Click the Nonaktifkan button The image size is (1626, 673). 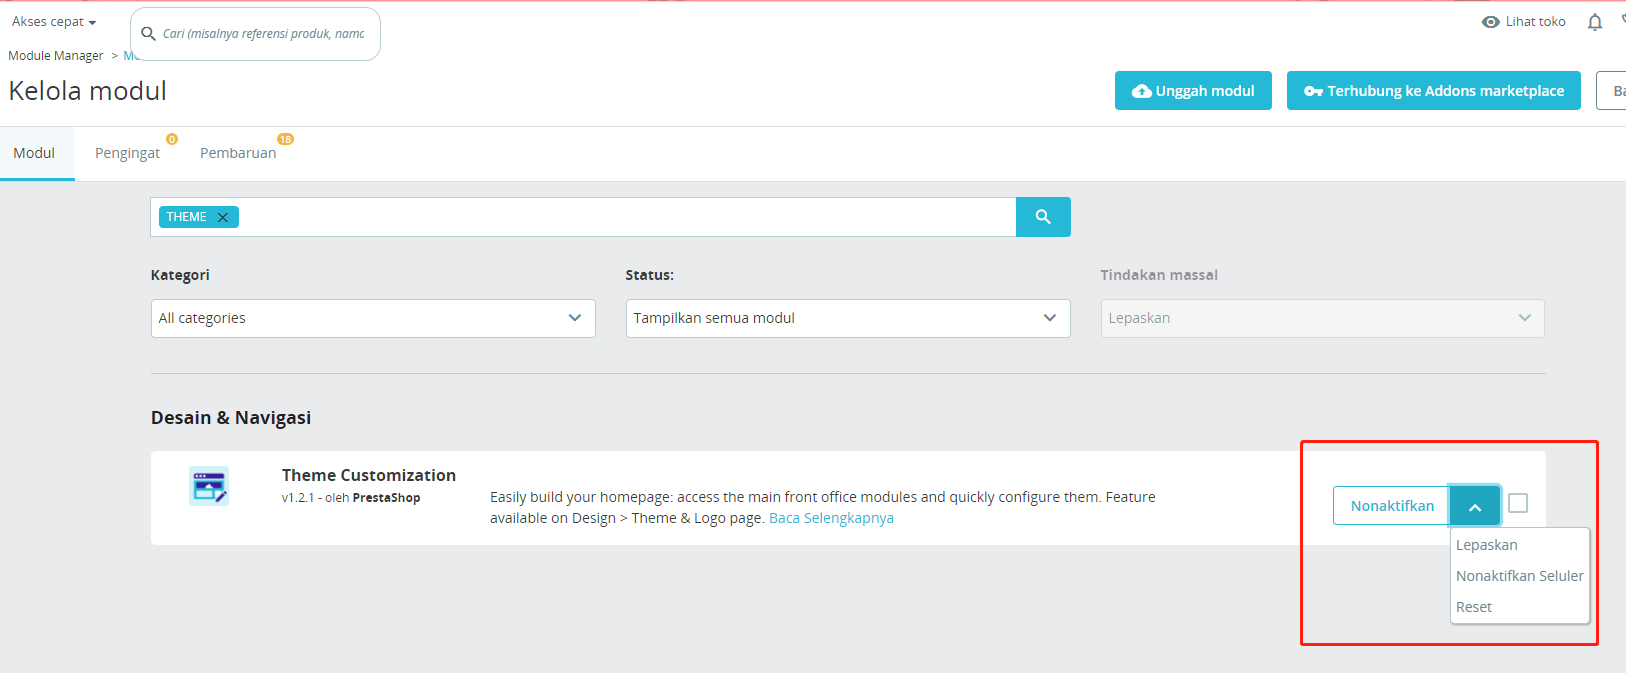click(x=1392, y=506)
